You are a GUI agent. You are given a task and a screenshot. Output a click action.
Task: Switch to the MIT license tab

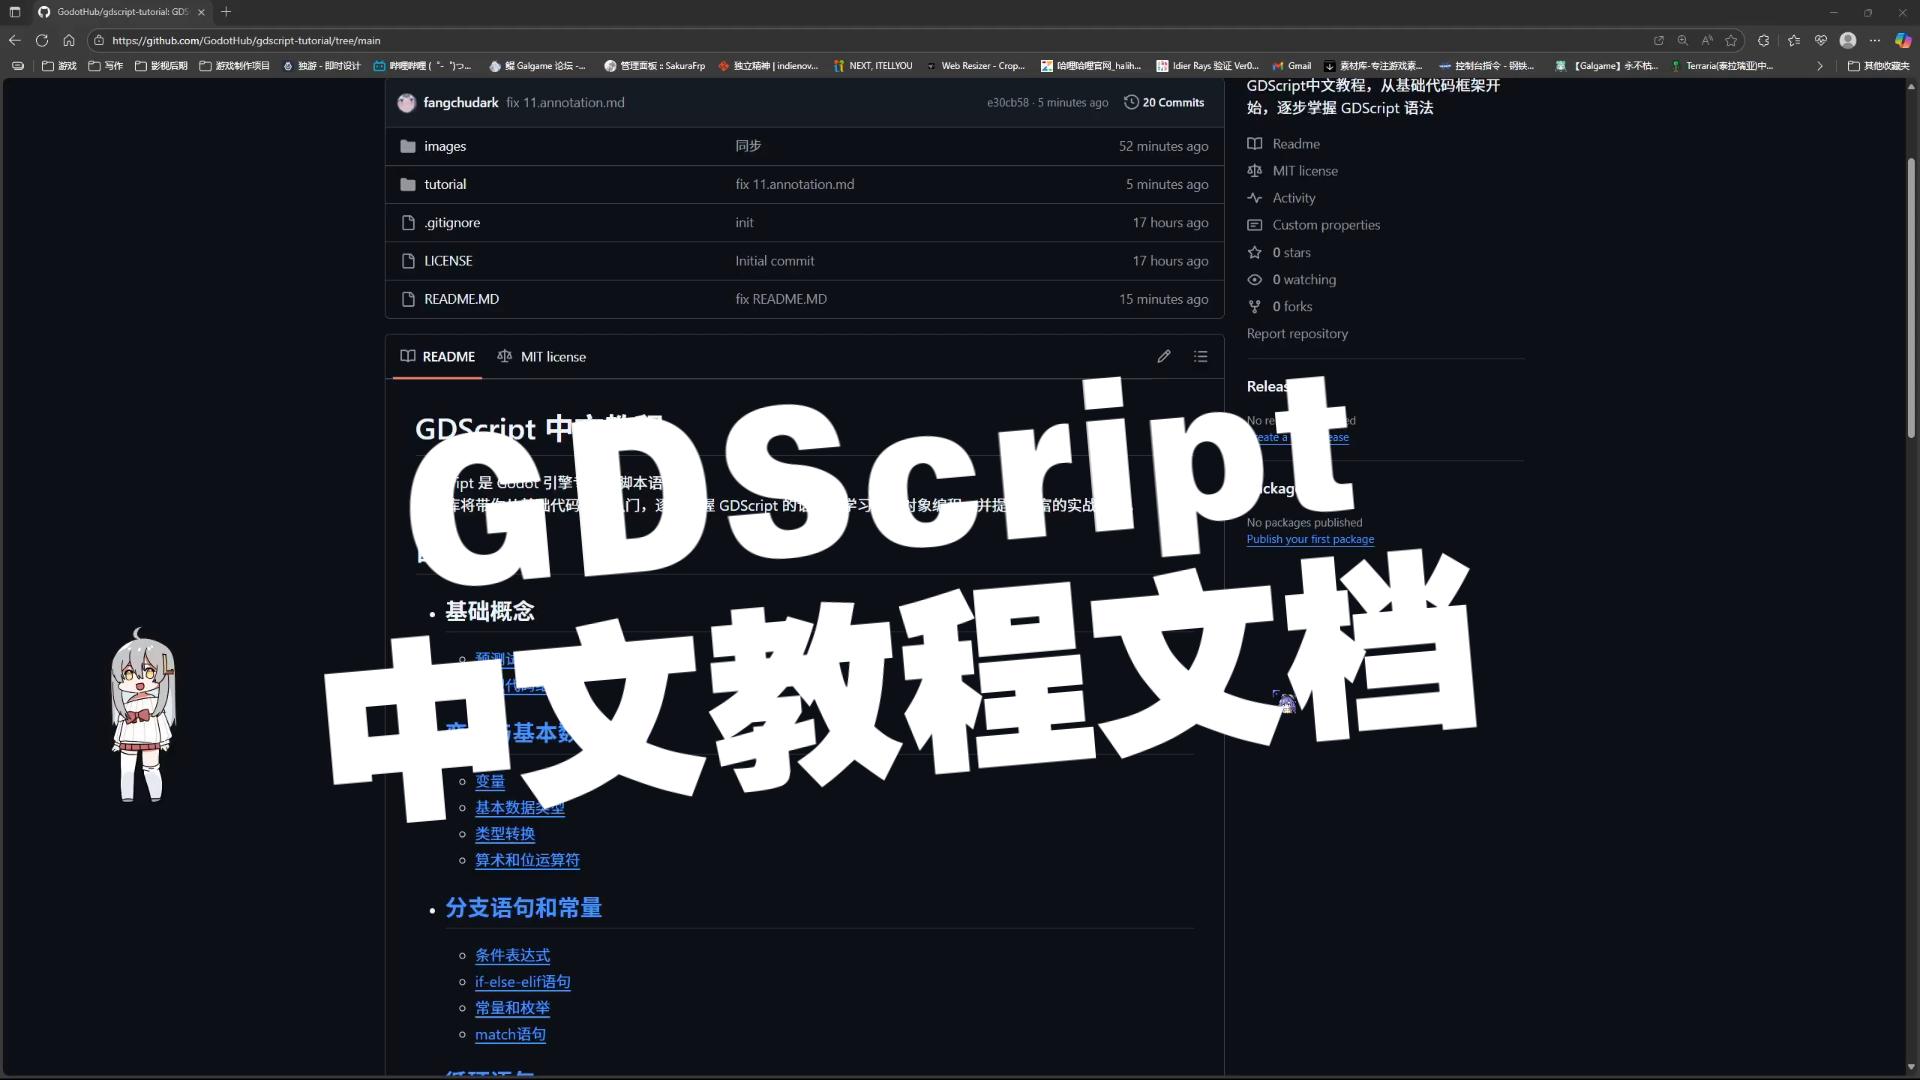(542, 356)
